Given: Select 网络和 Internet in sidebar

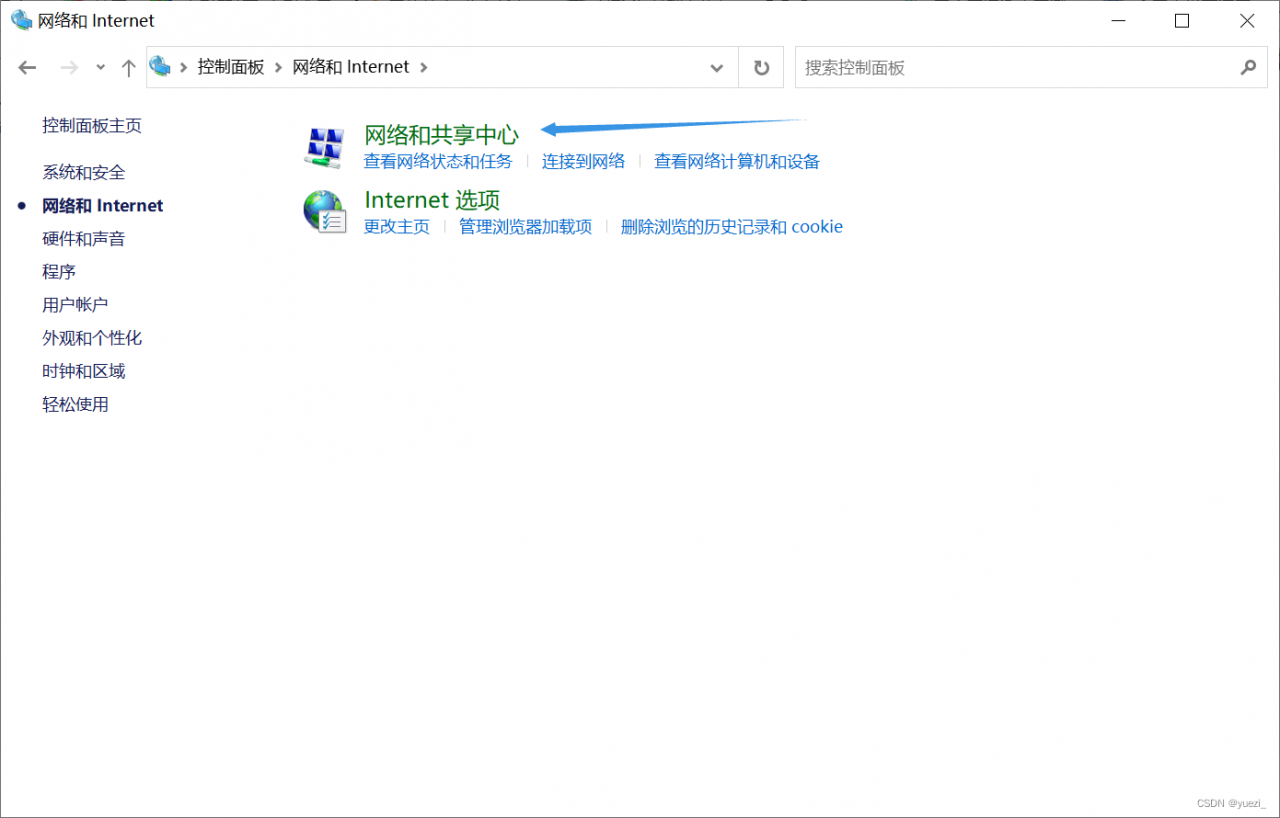Looking at the screenshot, I should 103,205.
